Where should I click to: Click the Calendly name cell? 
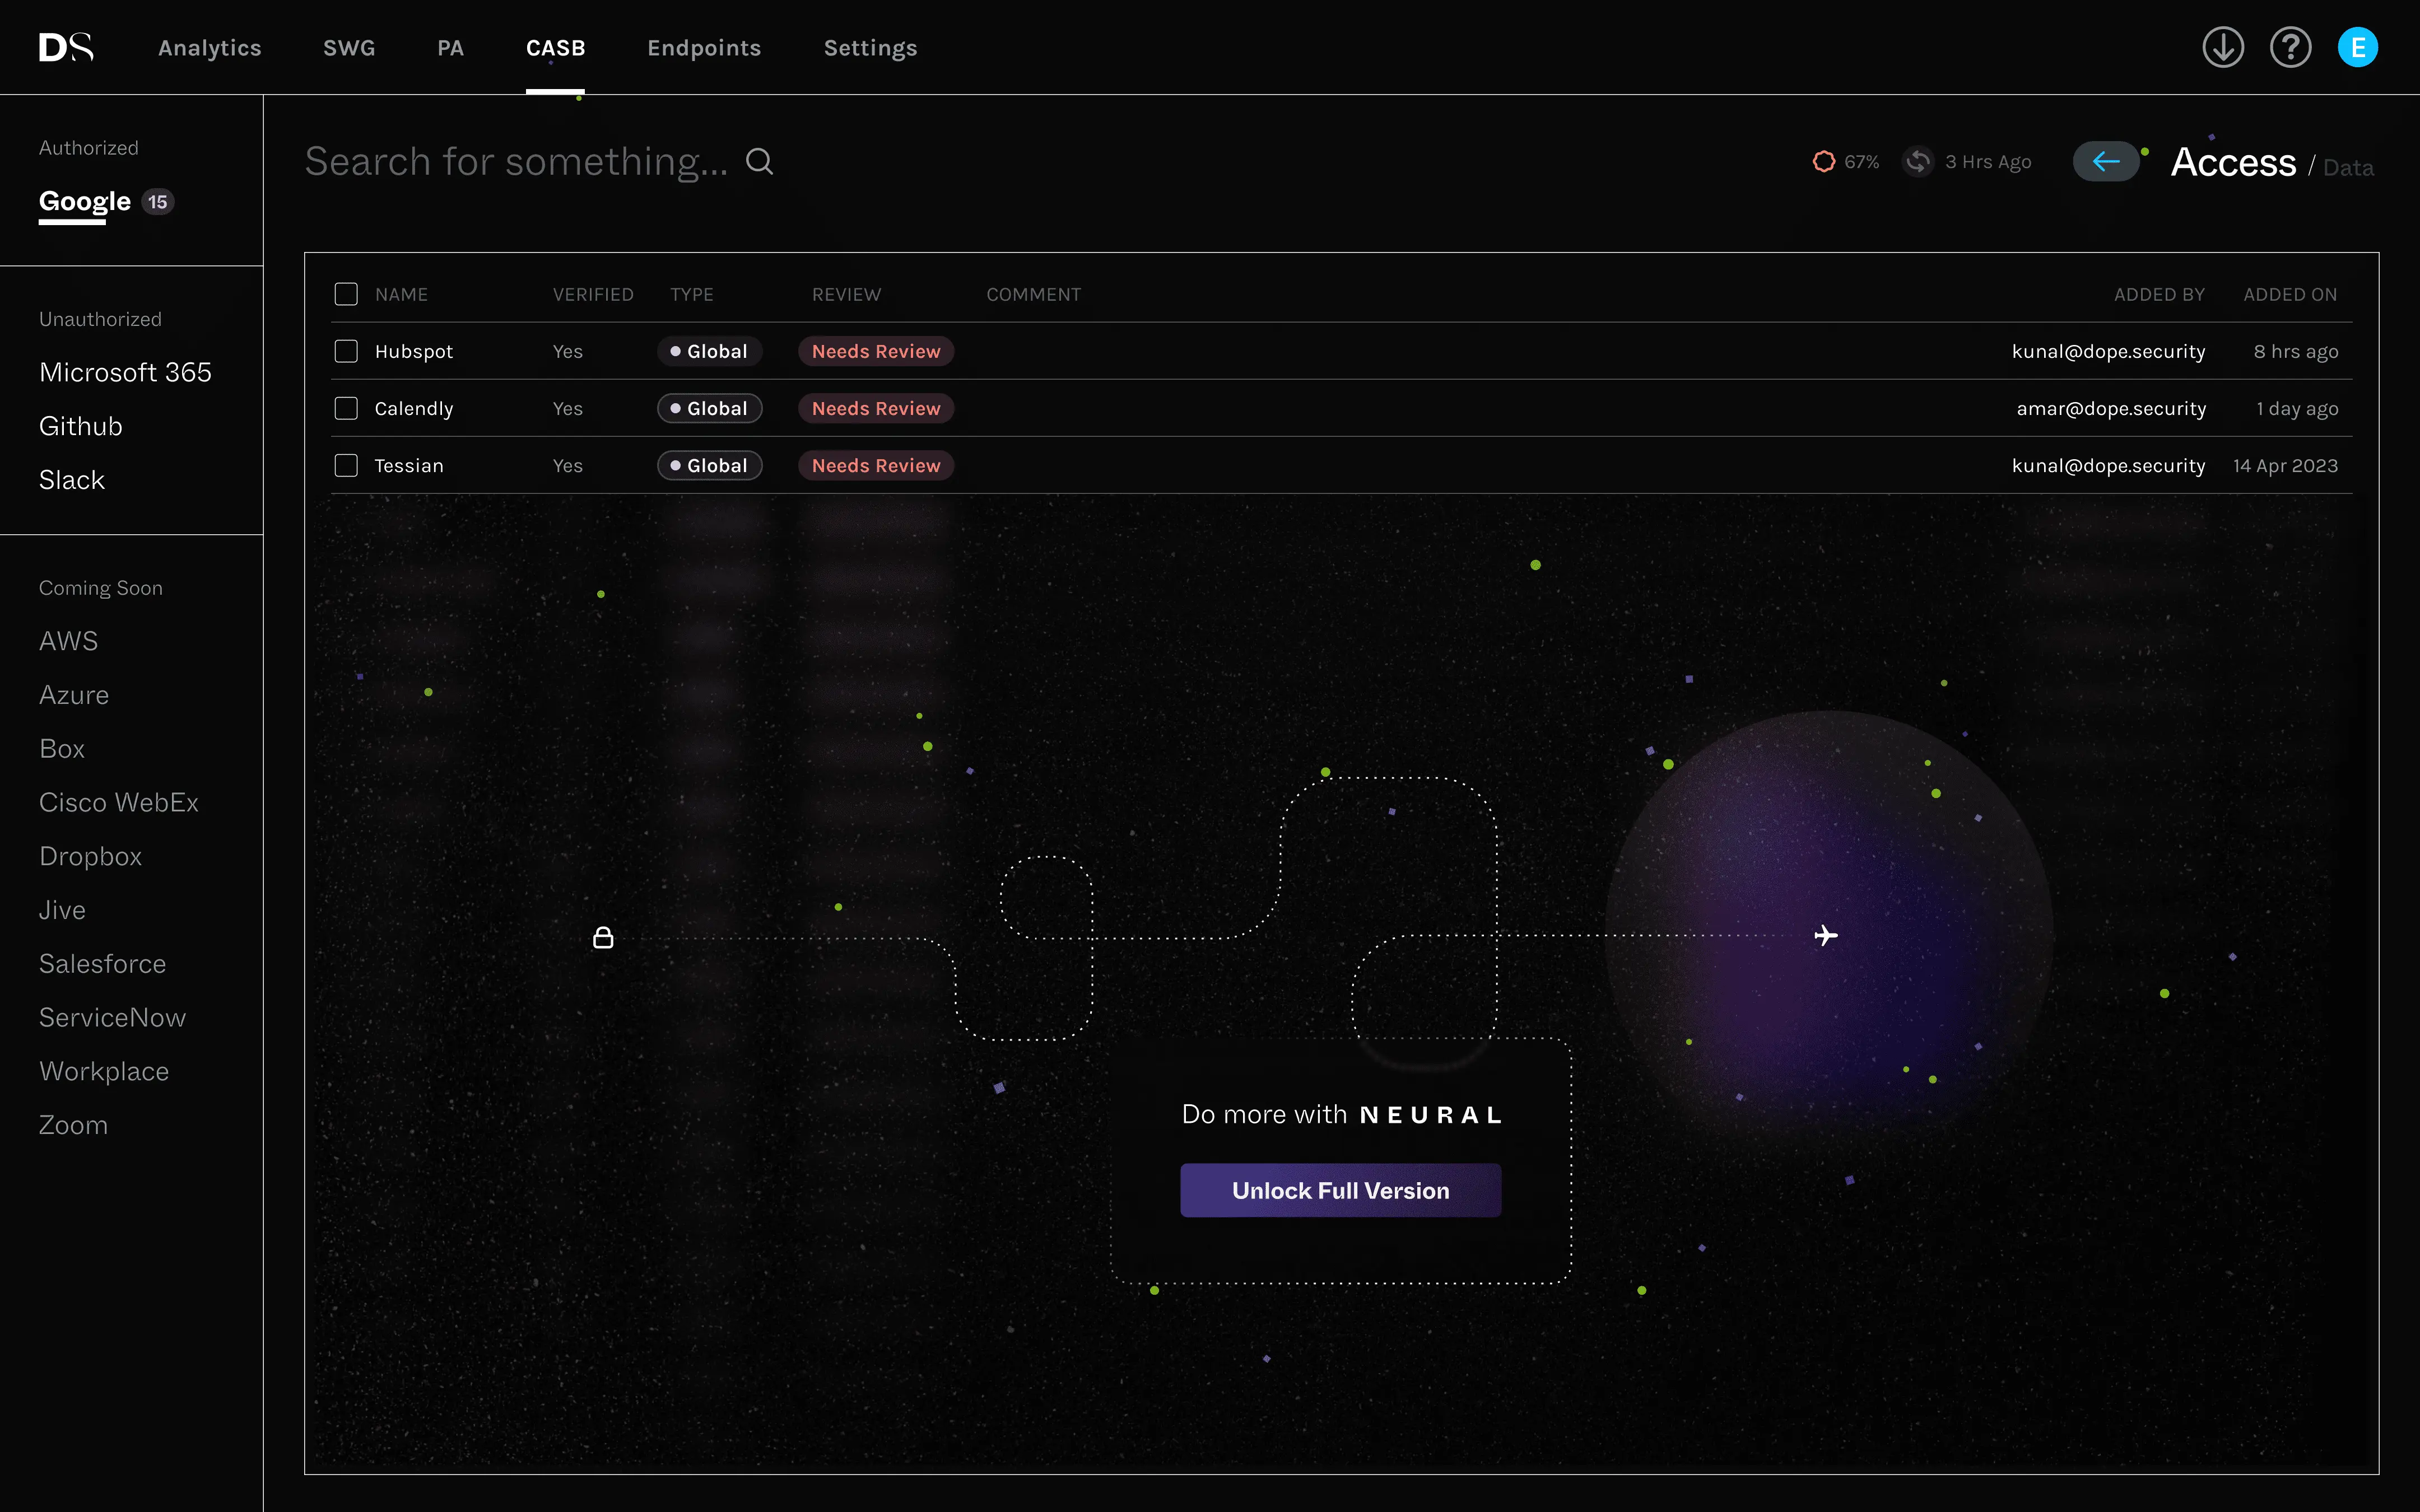click(414, 408)
